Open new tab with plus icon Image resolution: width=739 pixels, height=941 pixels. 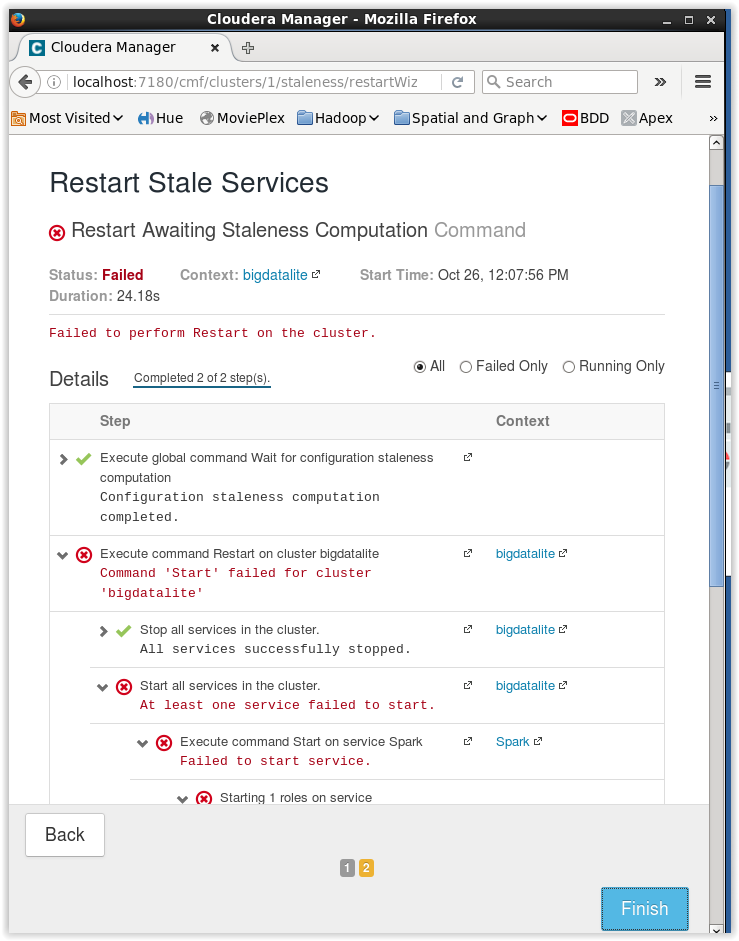pyautogui.click(x=248, y=48)
